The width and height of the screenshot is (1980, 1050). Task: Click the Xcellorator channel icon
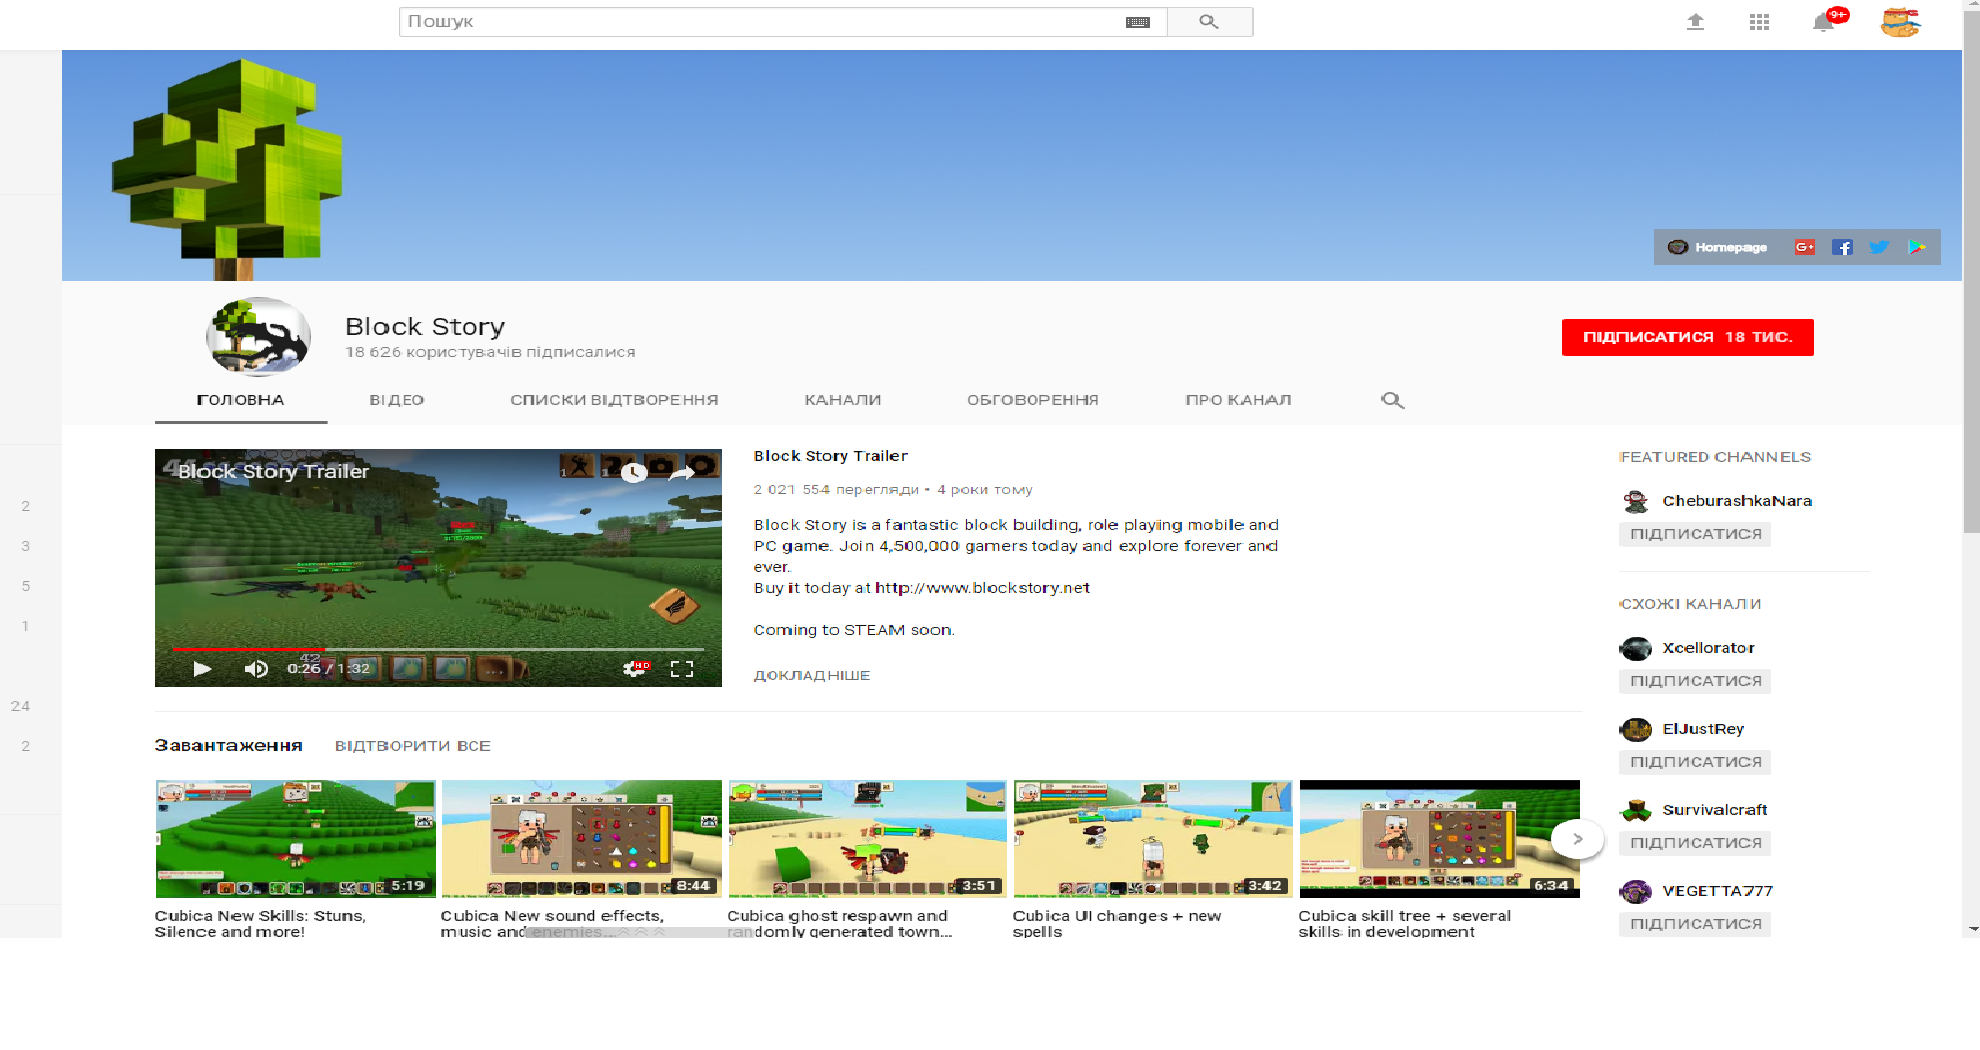(1636, 648)
